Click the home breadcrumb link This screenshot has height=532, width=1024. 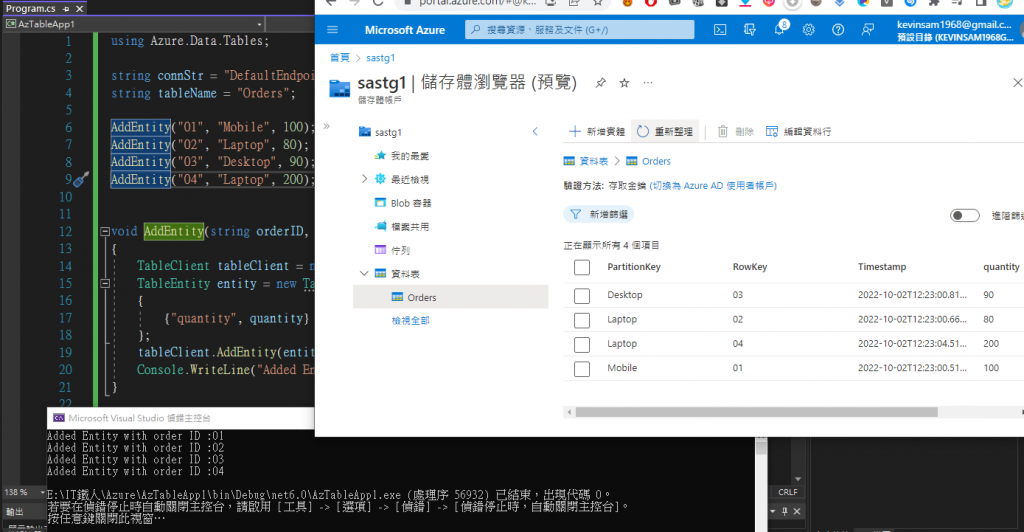coord(340,58)
